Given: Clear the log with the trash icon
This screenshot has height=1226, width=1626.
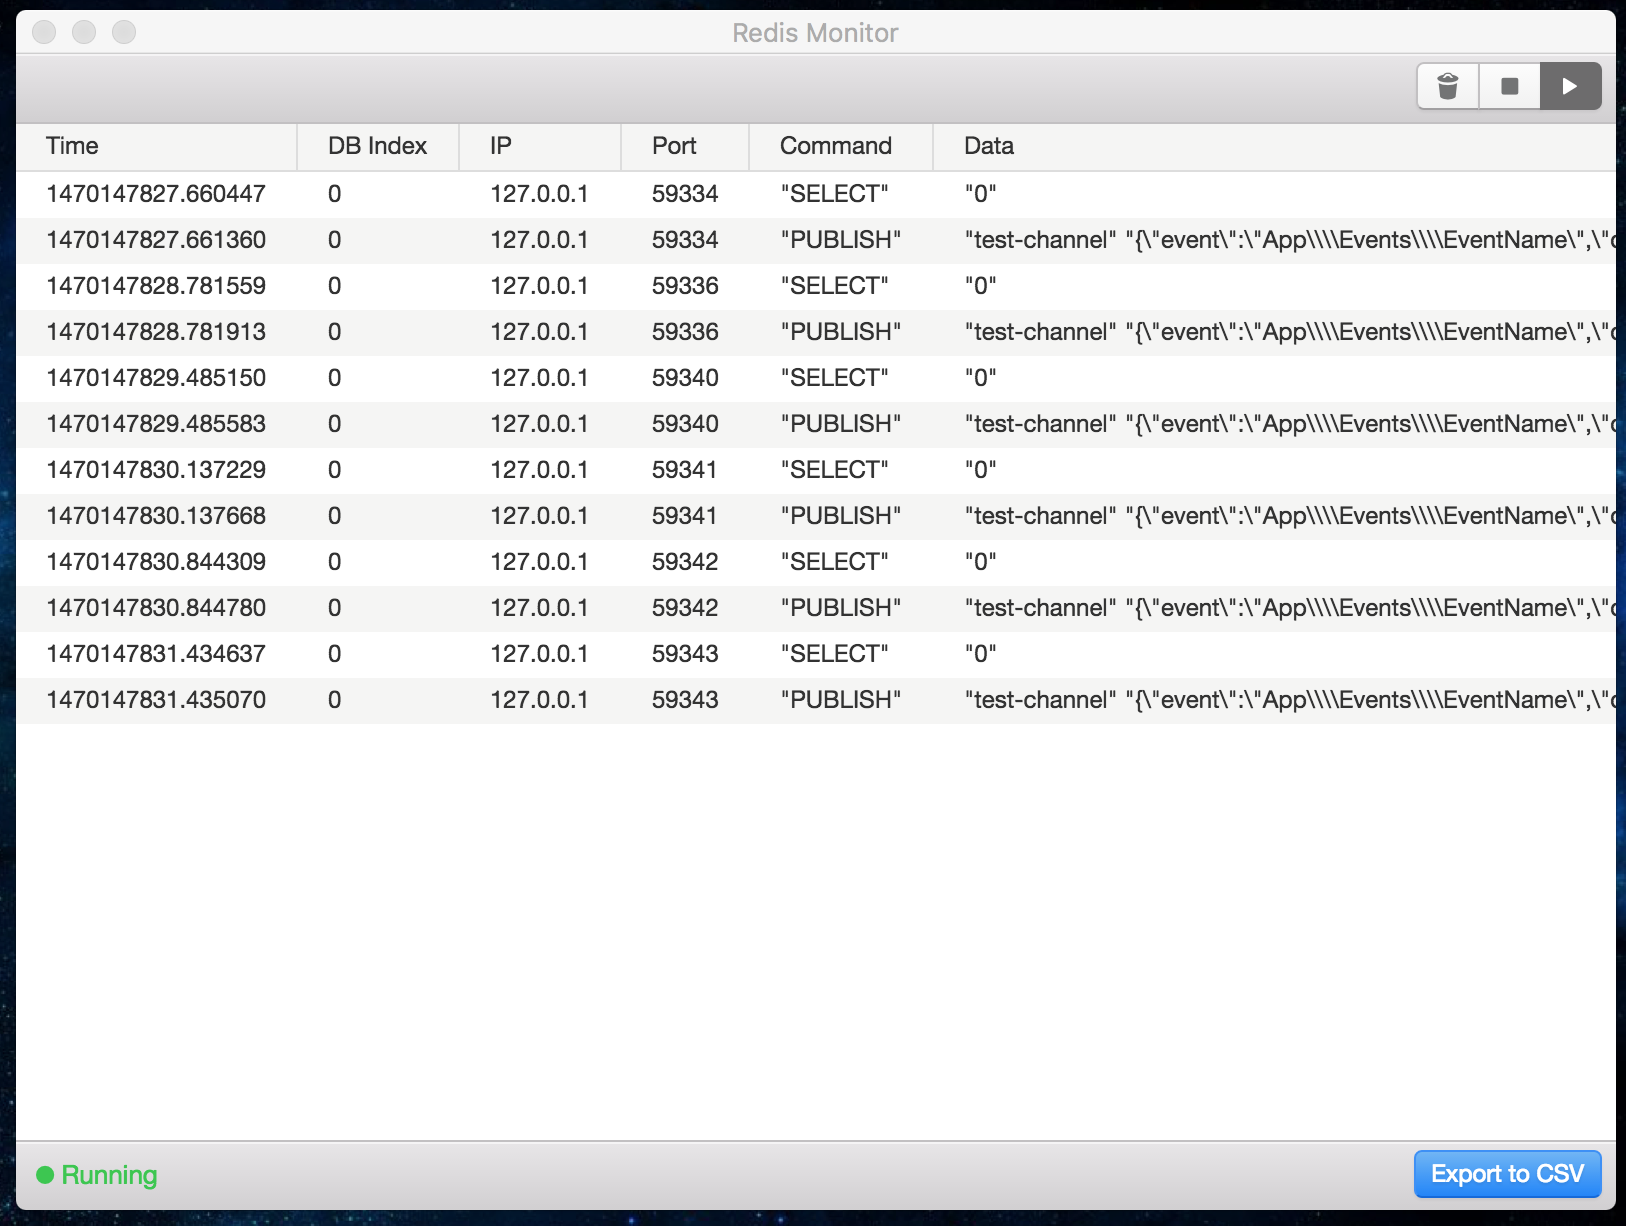Looking at the screenshot, I should (1448, 86).
